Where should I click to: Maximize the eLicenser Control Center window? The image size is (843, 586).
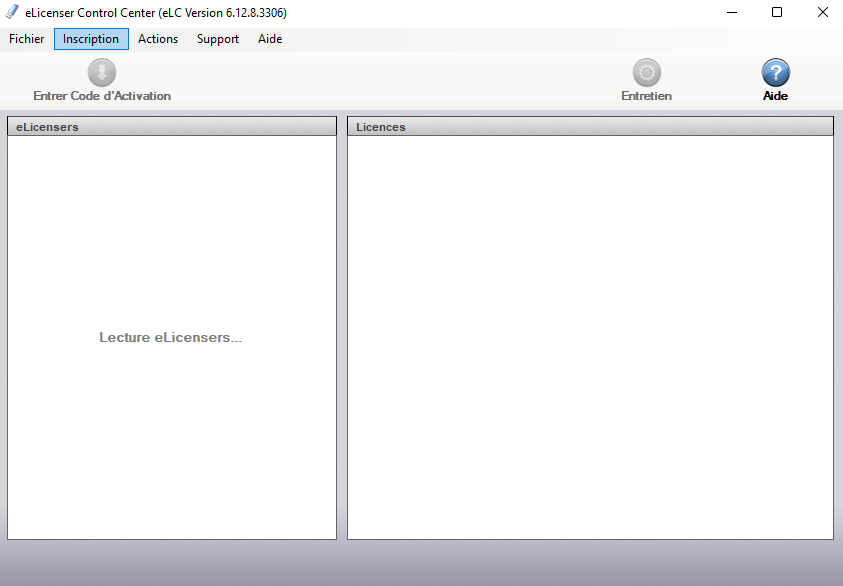pyautogui.click(x=777, y=12)
